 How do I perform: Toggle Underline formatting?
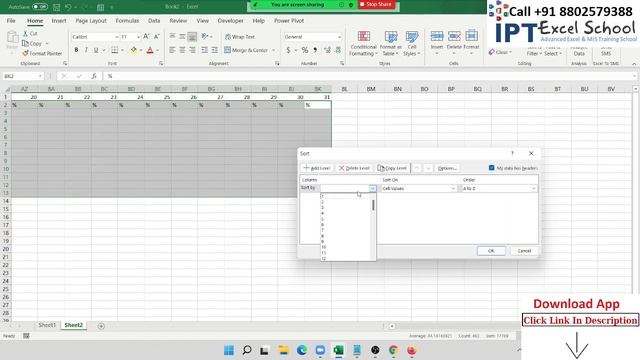pyautogui.click(x=96, y=50)
